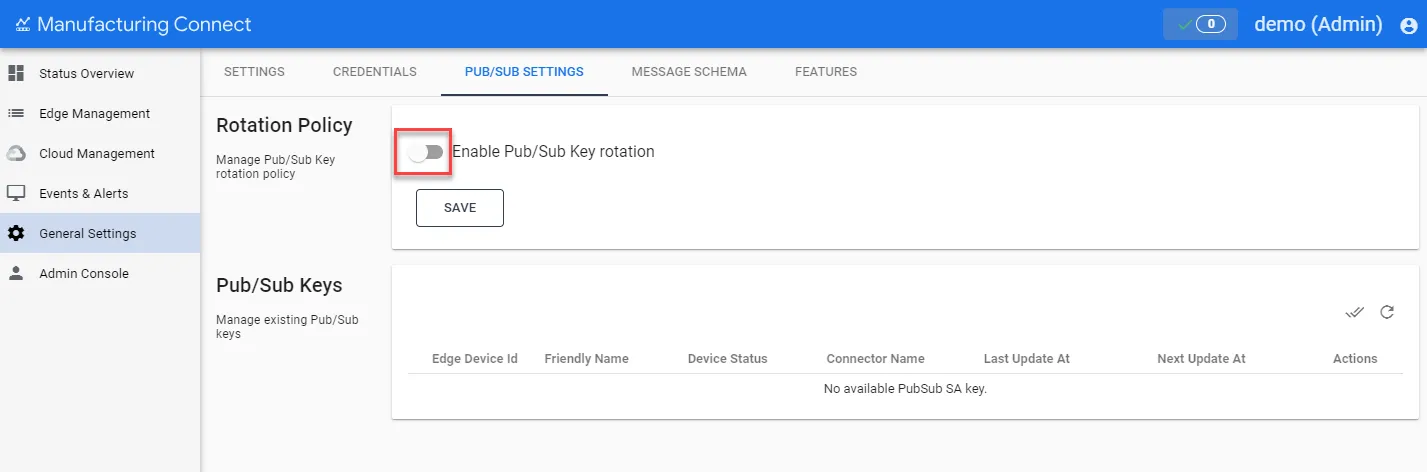Screen dimensions: 1427x472
Task: Open Status Overview in sidebar
Action: point(100,73)
